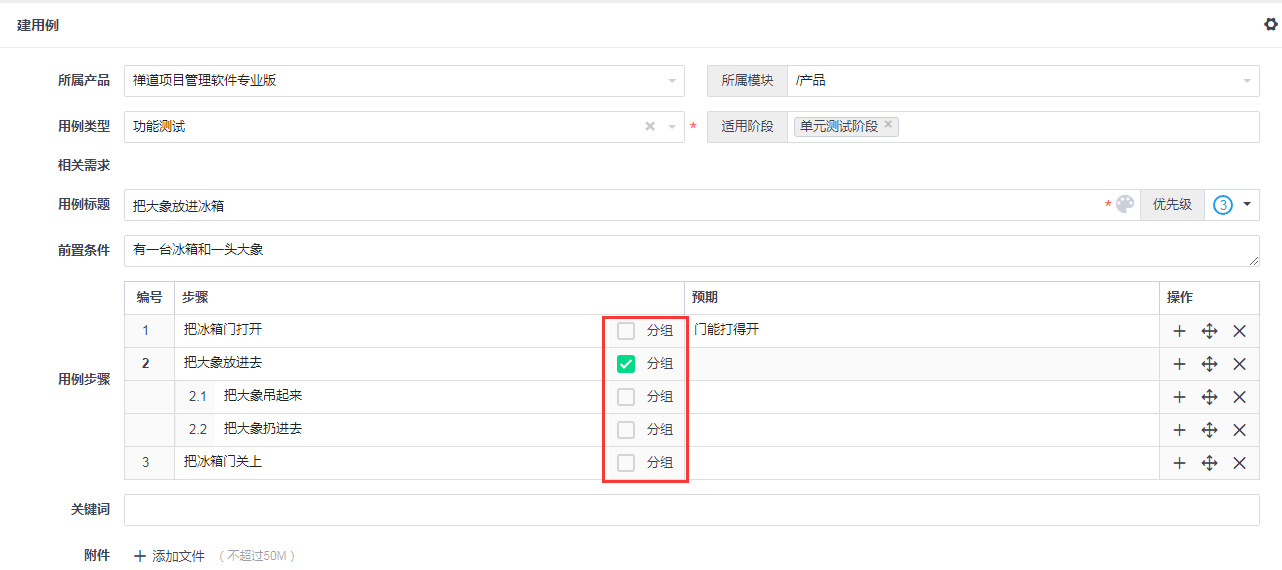
Task: Open the title color palette icon
Action: pyautogui.click(x=1125, y=204)
